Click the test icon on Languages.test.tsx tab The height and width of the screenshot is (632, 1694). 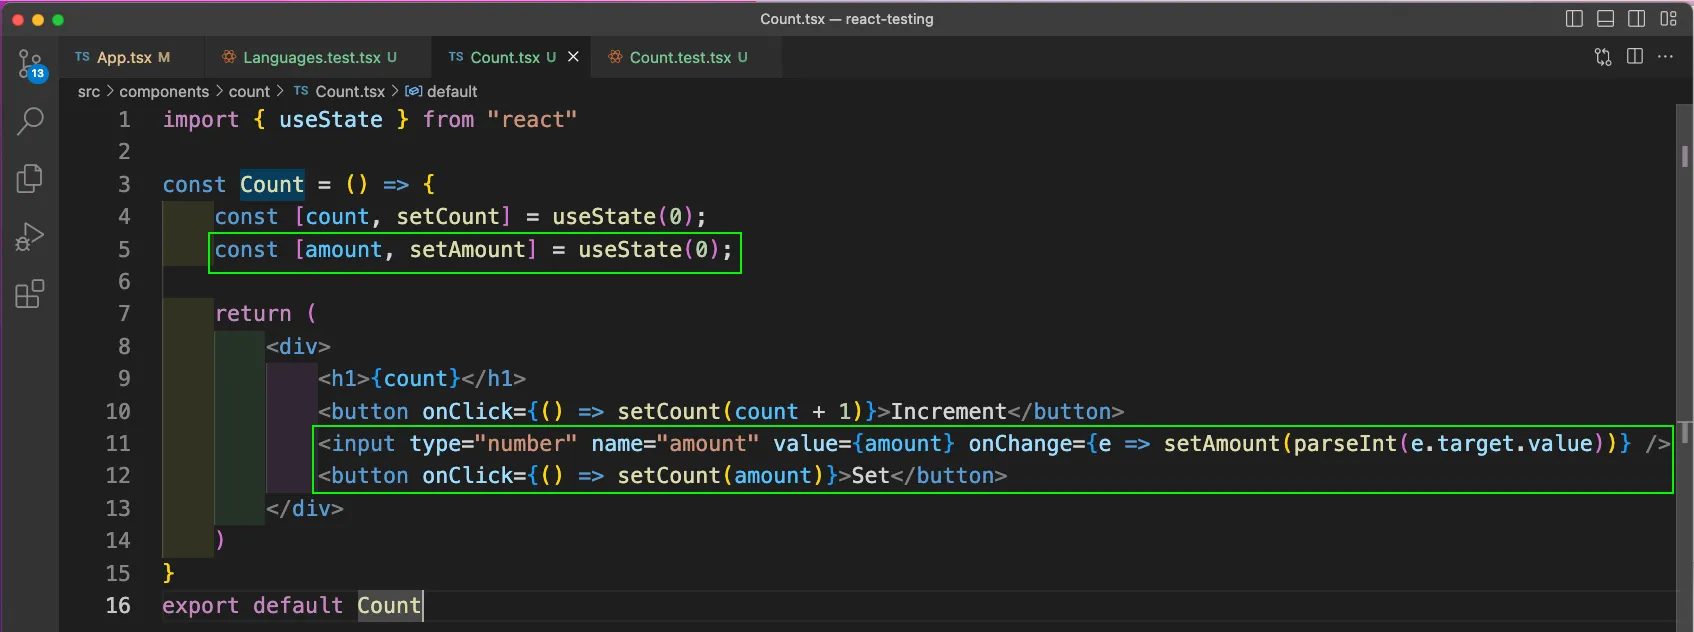[229, 57]
